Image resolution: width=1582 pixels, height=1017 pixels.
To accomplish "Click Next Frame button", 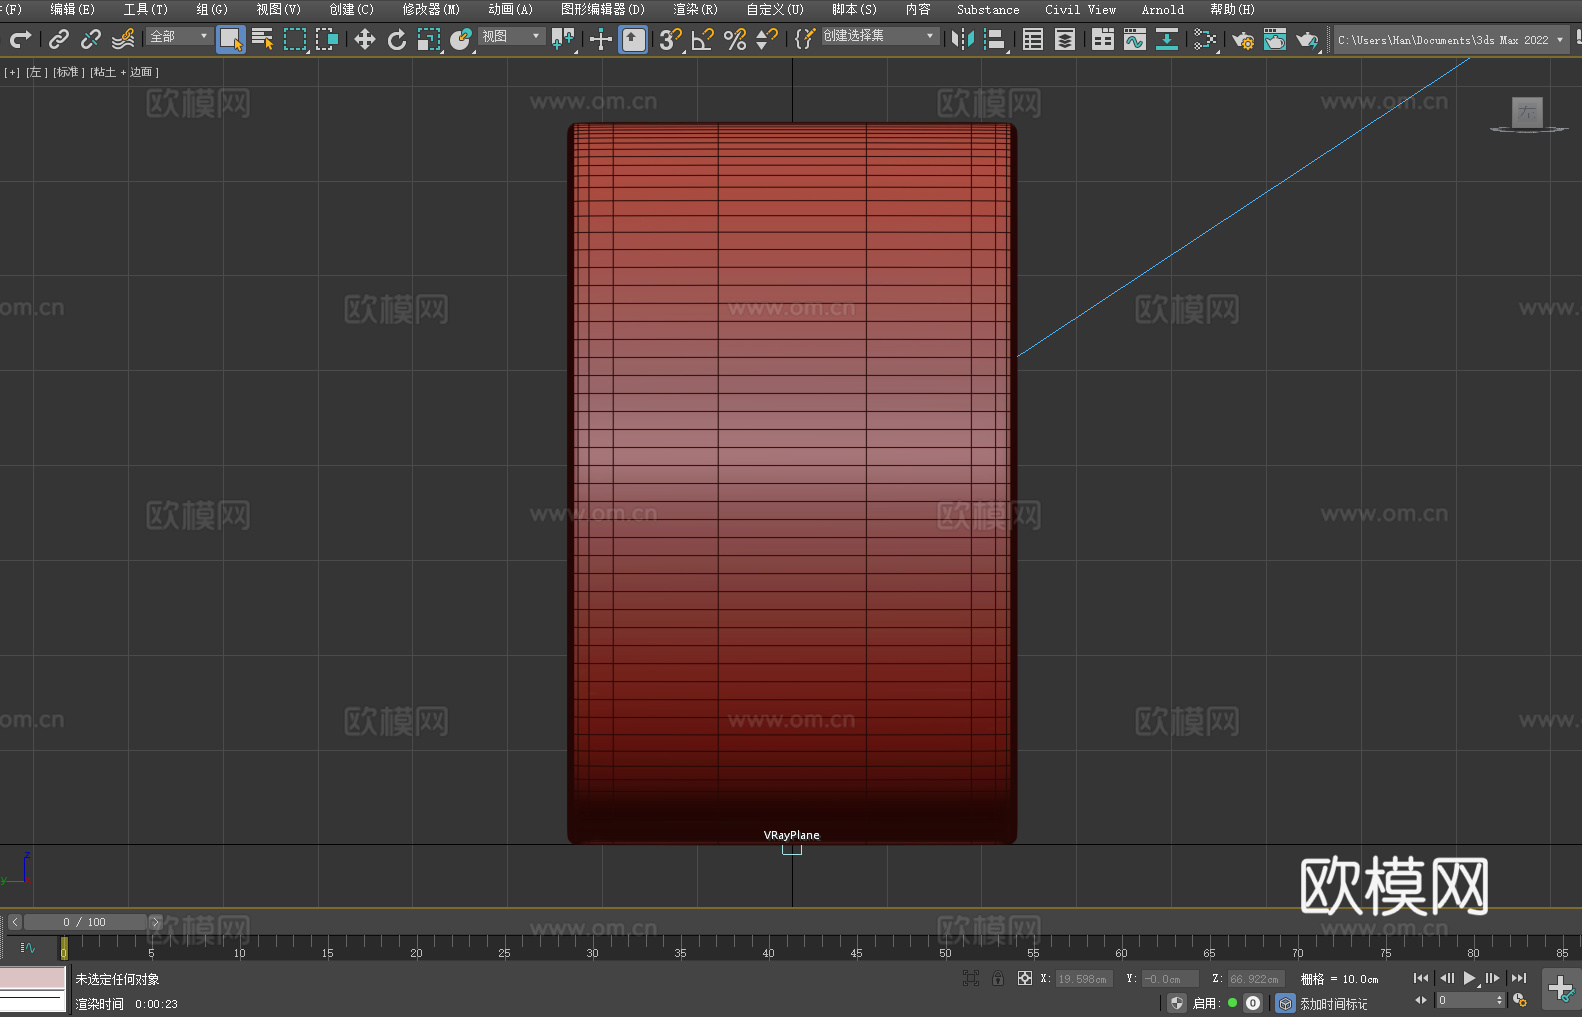I will (x=1493, y=978).
